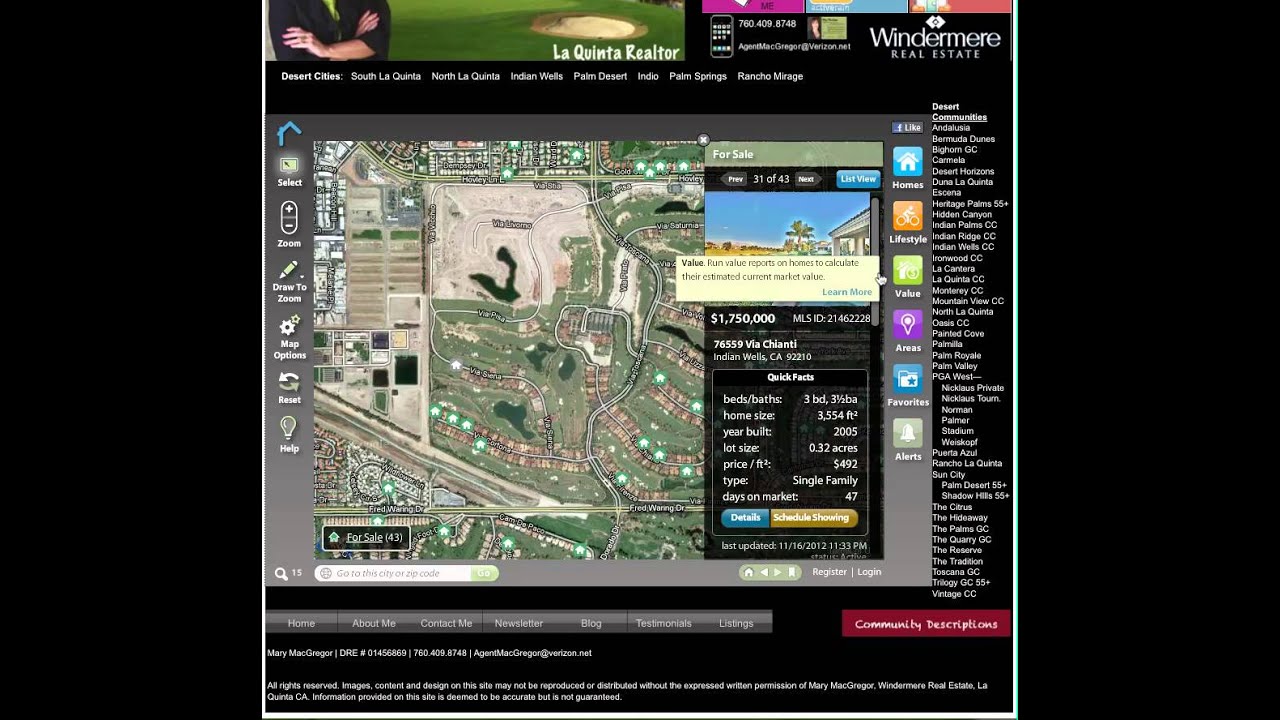Viewport: 1280px width, 720px height.
Task: Open The Hideaway community link
Action: [960, 518]
